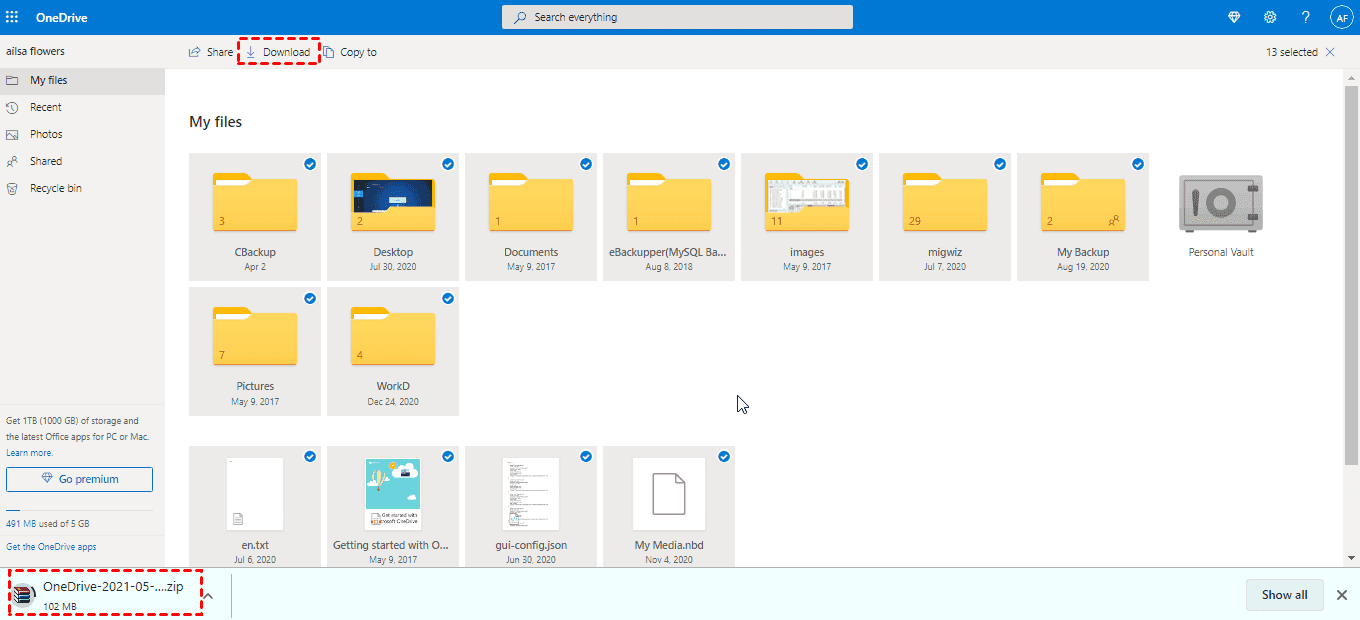
Task: Click the premium diamond icon in header
Action: [1234, 17]
